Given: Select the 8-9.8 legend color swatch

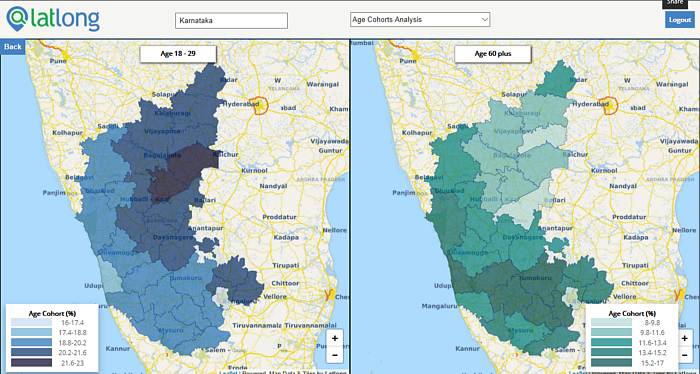Looking at the screenshot, I should pyautogui.click(x=611, y=322).
